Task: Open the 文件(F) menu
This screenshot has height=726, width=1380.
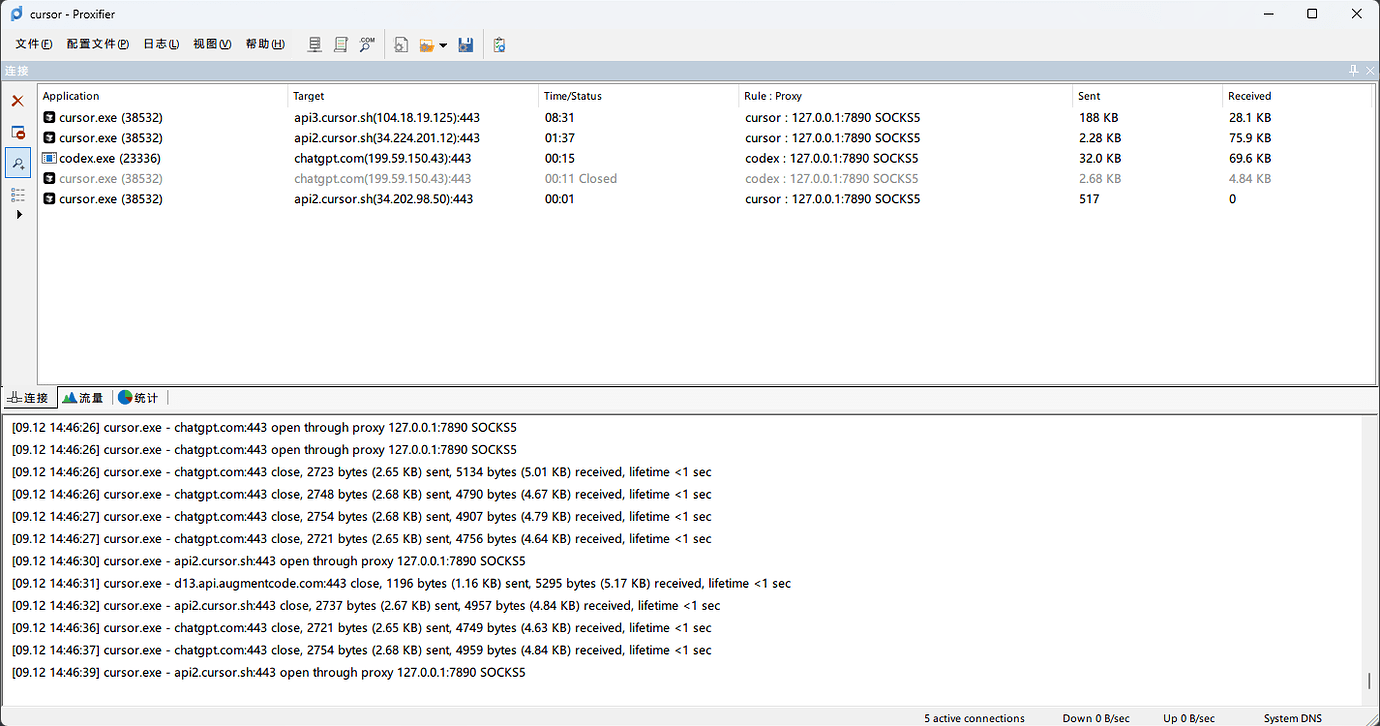Action: tap(34, 44)
